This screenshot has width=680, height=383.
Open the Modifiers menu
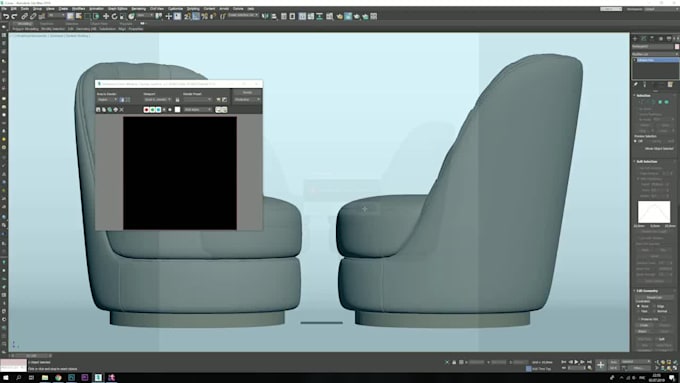click(78, 9)
